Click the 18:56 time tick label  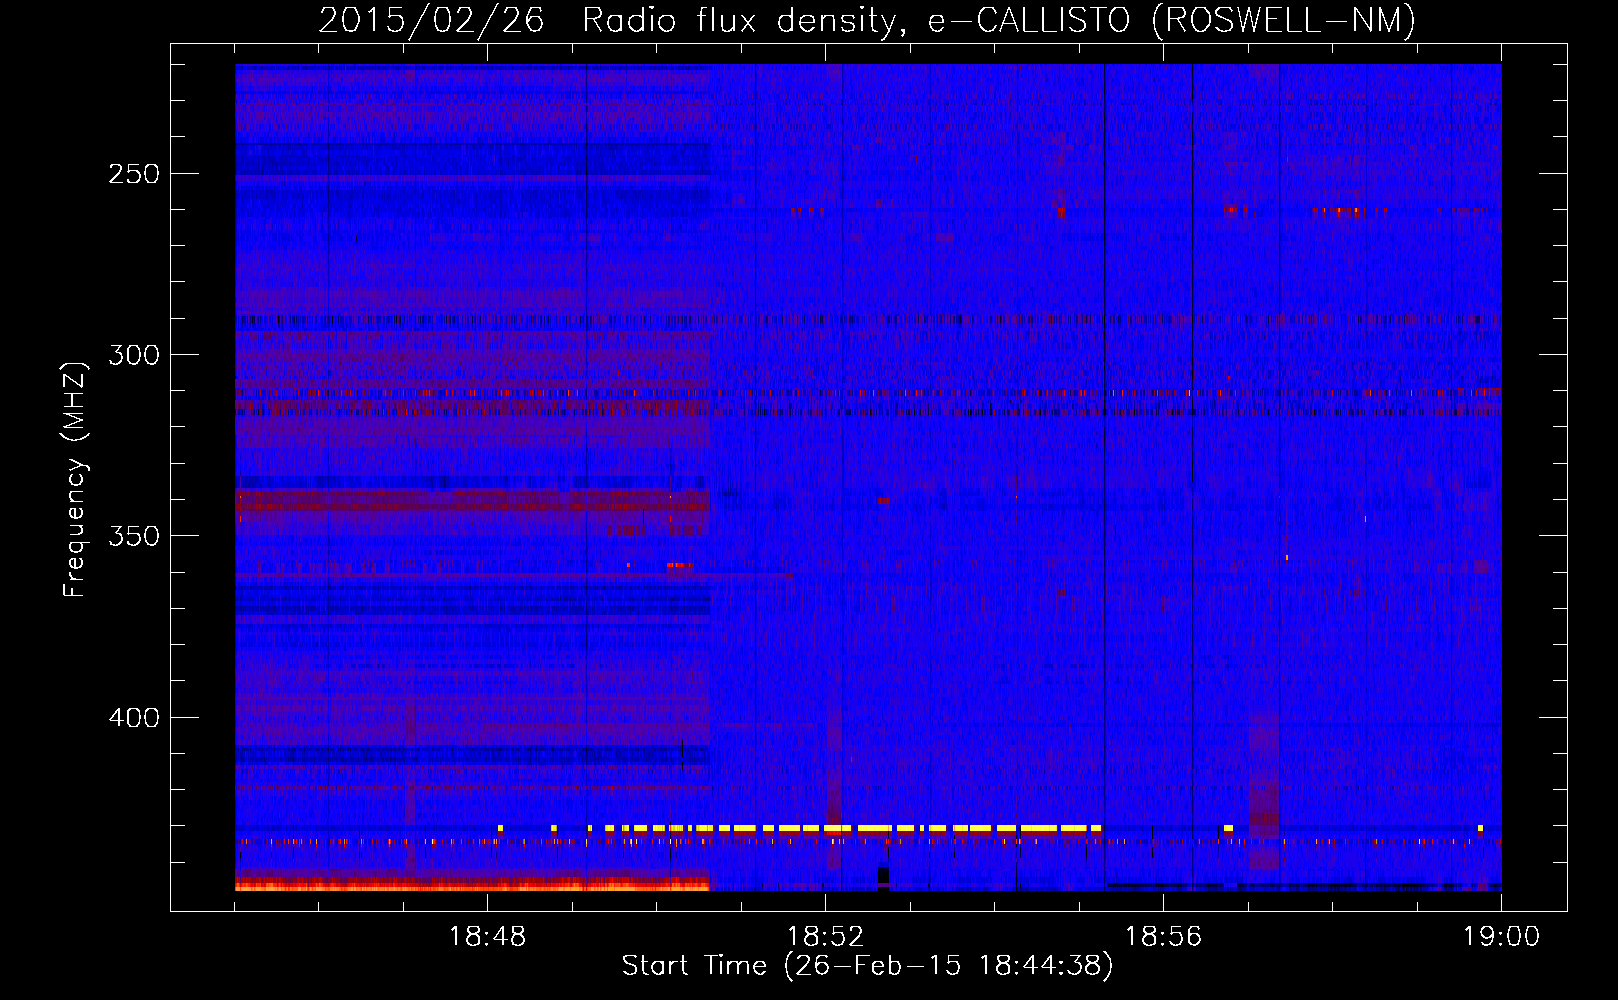click(1163, 937)
